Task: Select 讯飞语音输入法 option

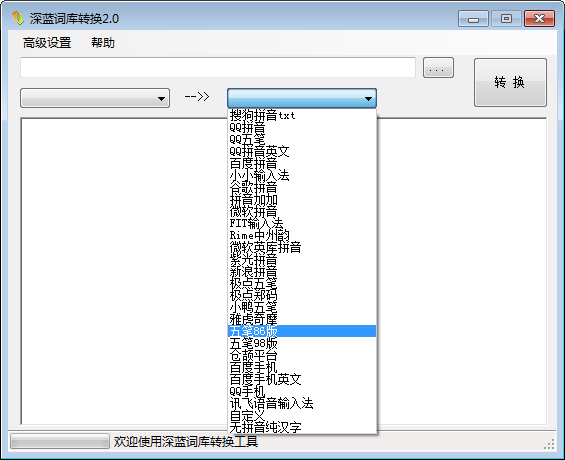Action: pos(302,403)
